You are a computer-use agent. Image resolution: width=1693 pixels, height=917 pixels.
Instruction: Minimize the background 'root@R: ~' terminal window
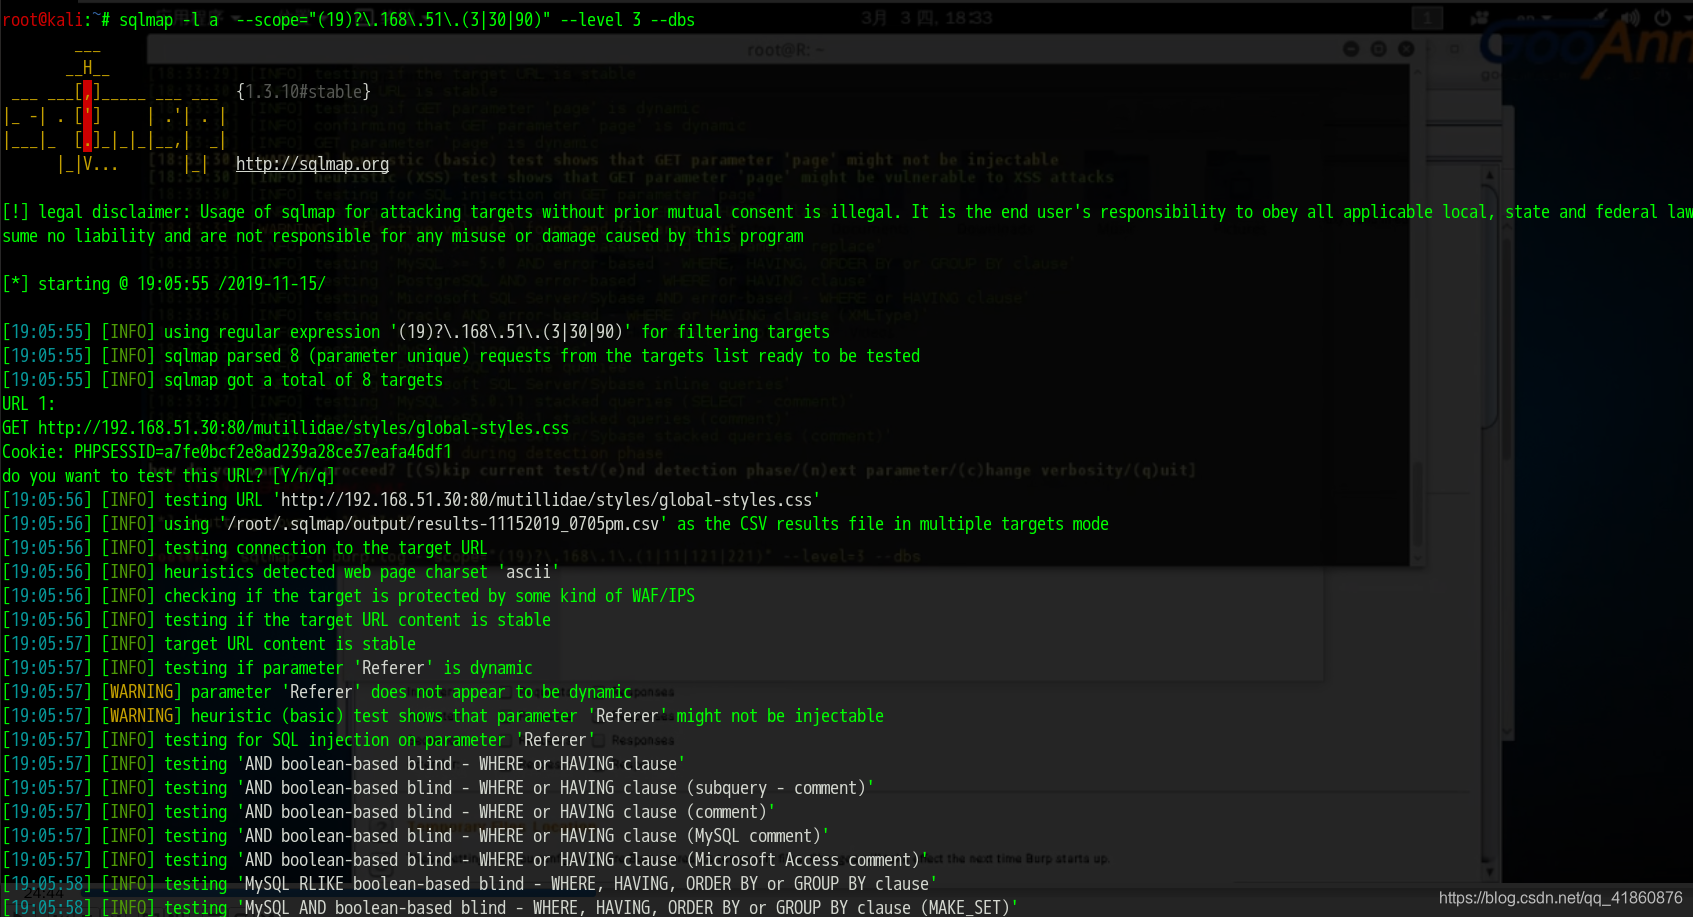tap(1351, 49)
